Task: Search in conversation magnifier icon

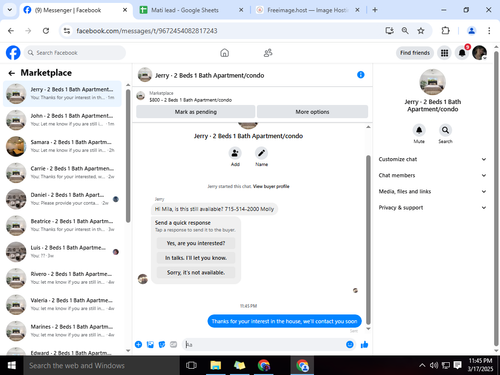Action: pos(445,130)
